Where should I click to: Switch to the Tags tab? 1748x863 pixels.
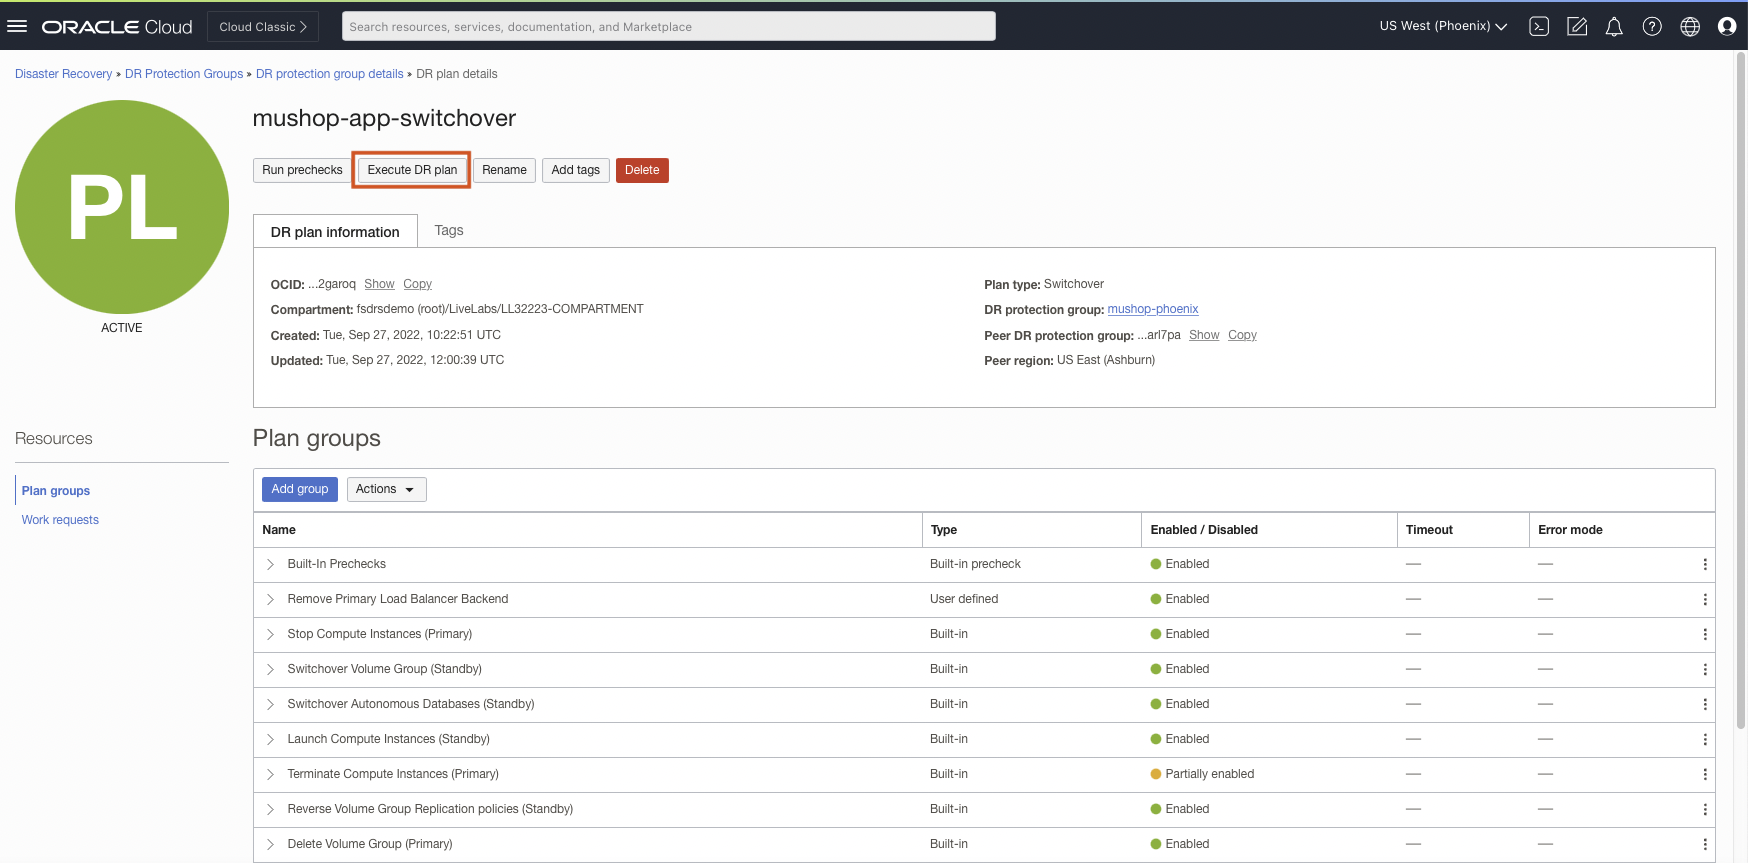[x=449, y=231]
